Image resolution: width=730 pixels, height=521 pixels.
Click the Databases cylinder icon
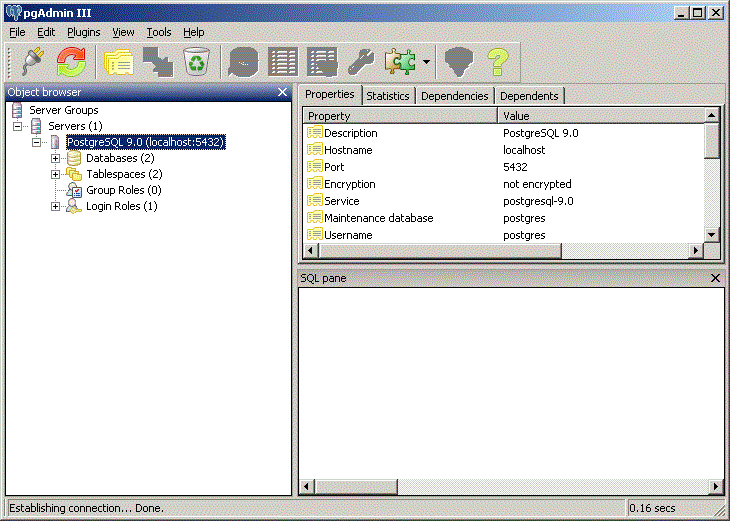(x=74, y=158)
